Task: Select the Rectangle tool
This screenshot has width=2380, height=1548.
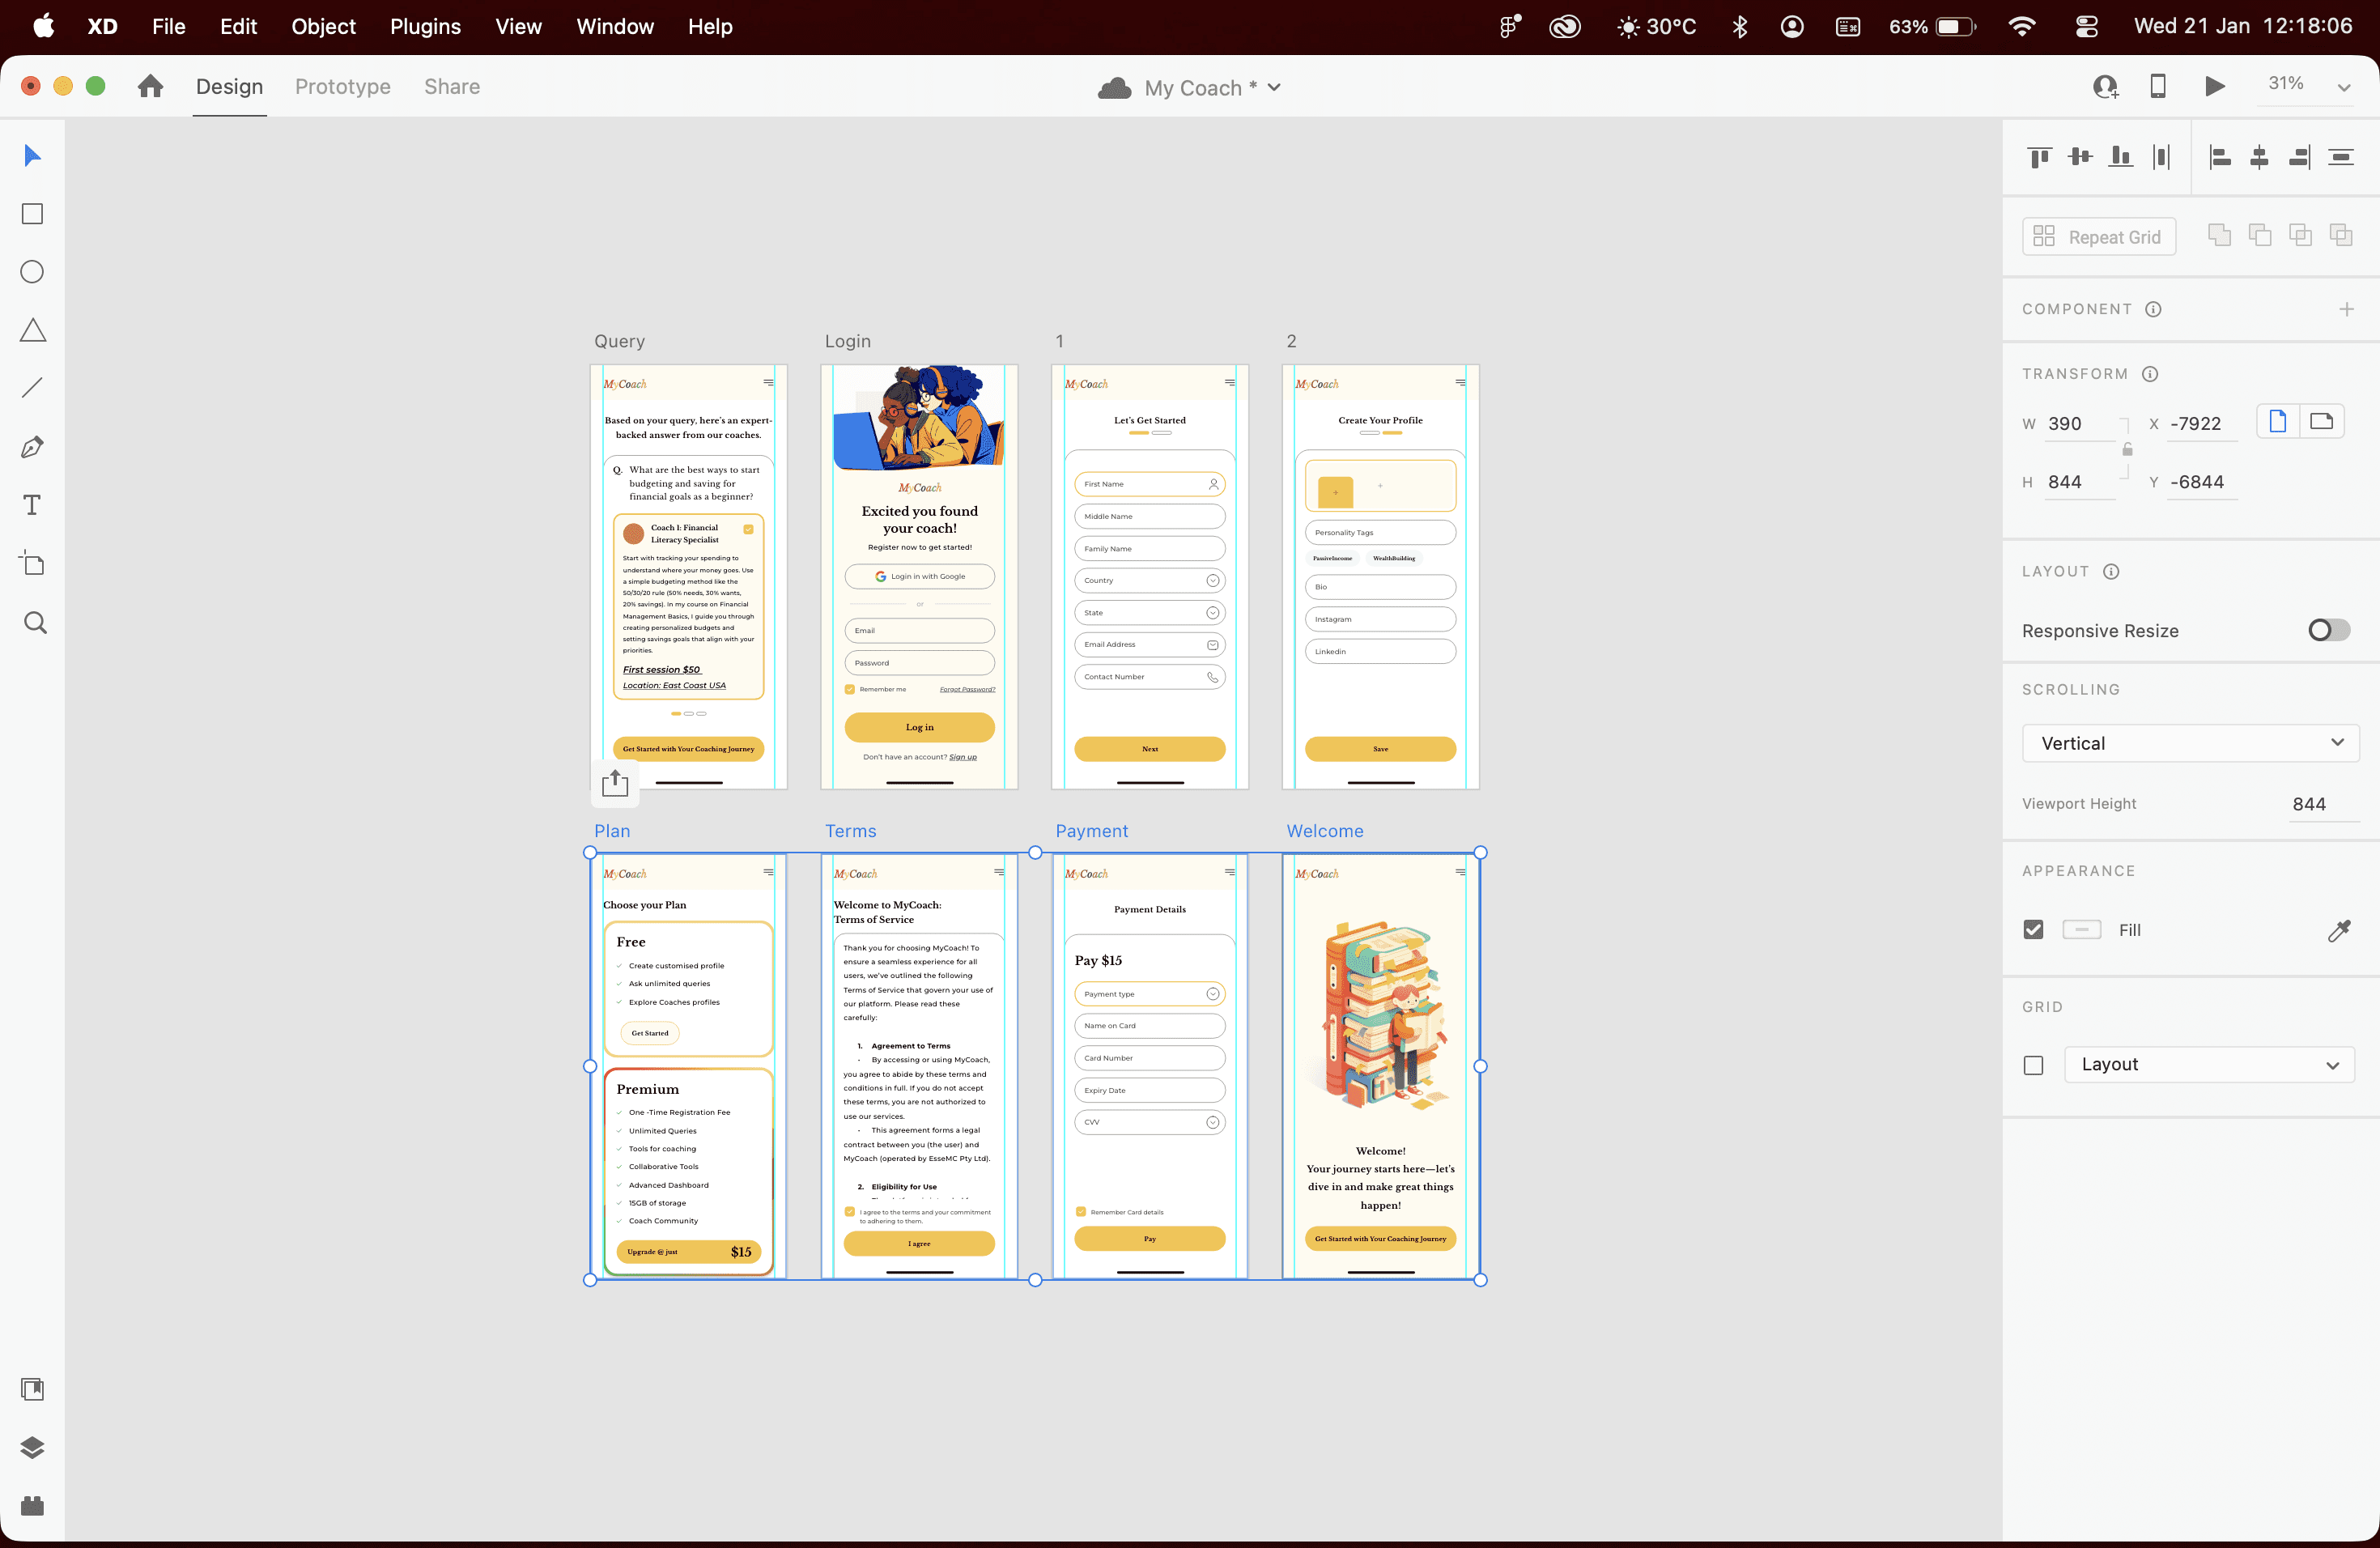Action: (32, 214)
